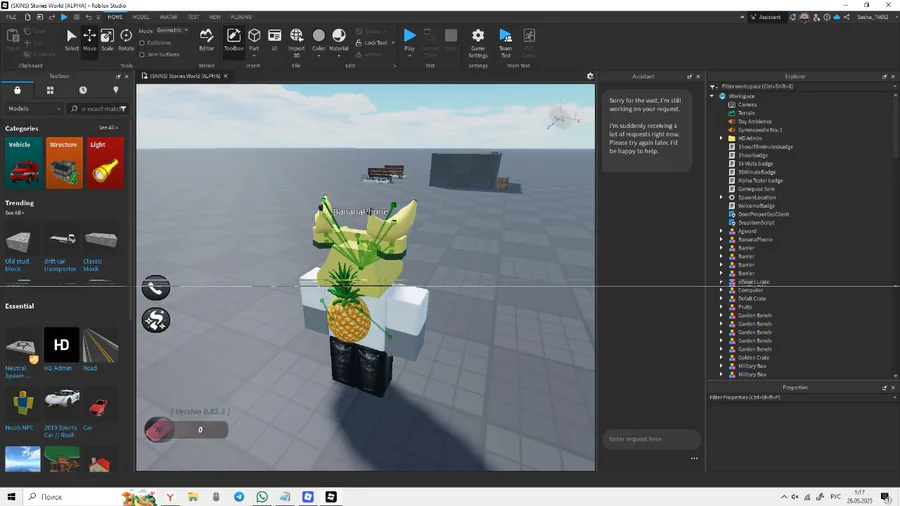Choose the Select tool in the ribbon
This screenshot has height=506, width=900.
(71, 40)
